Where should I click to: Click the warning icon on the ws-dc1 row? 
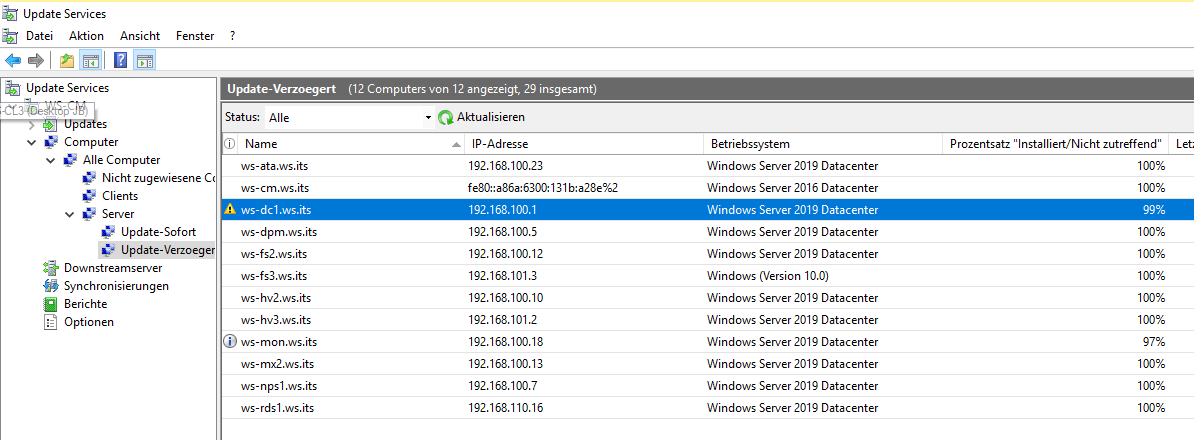230,210
